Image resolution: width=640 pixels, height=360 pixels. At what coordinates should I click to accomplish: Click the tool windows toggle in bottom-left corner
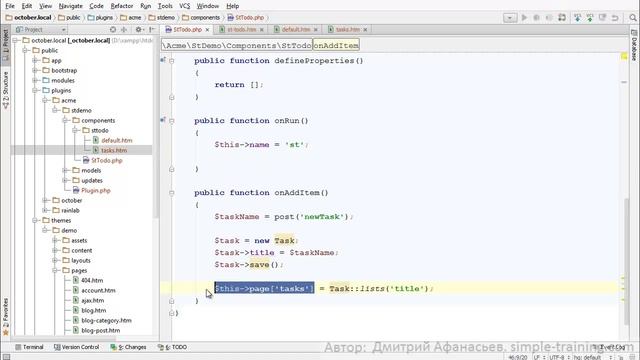point(6,357)
